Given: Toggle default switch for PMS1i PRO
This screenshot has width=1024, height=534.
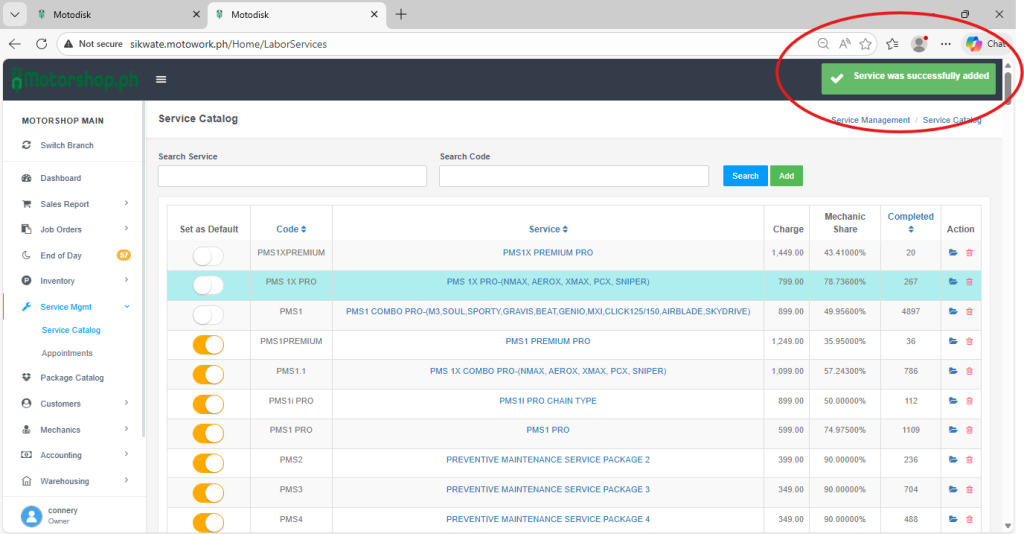Looking at the screenshot, I should coord(208,404).
